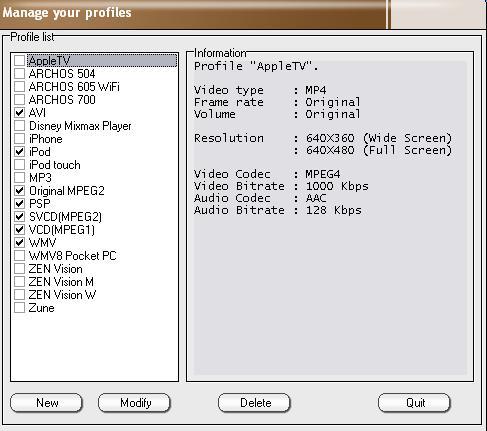
Task: Click the Quit button
Action: click(x=415, y=403)
